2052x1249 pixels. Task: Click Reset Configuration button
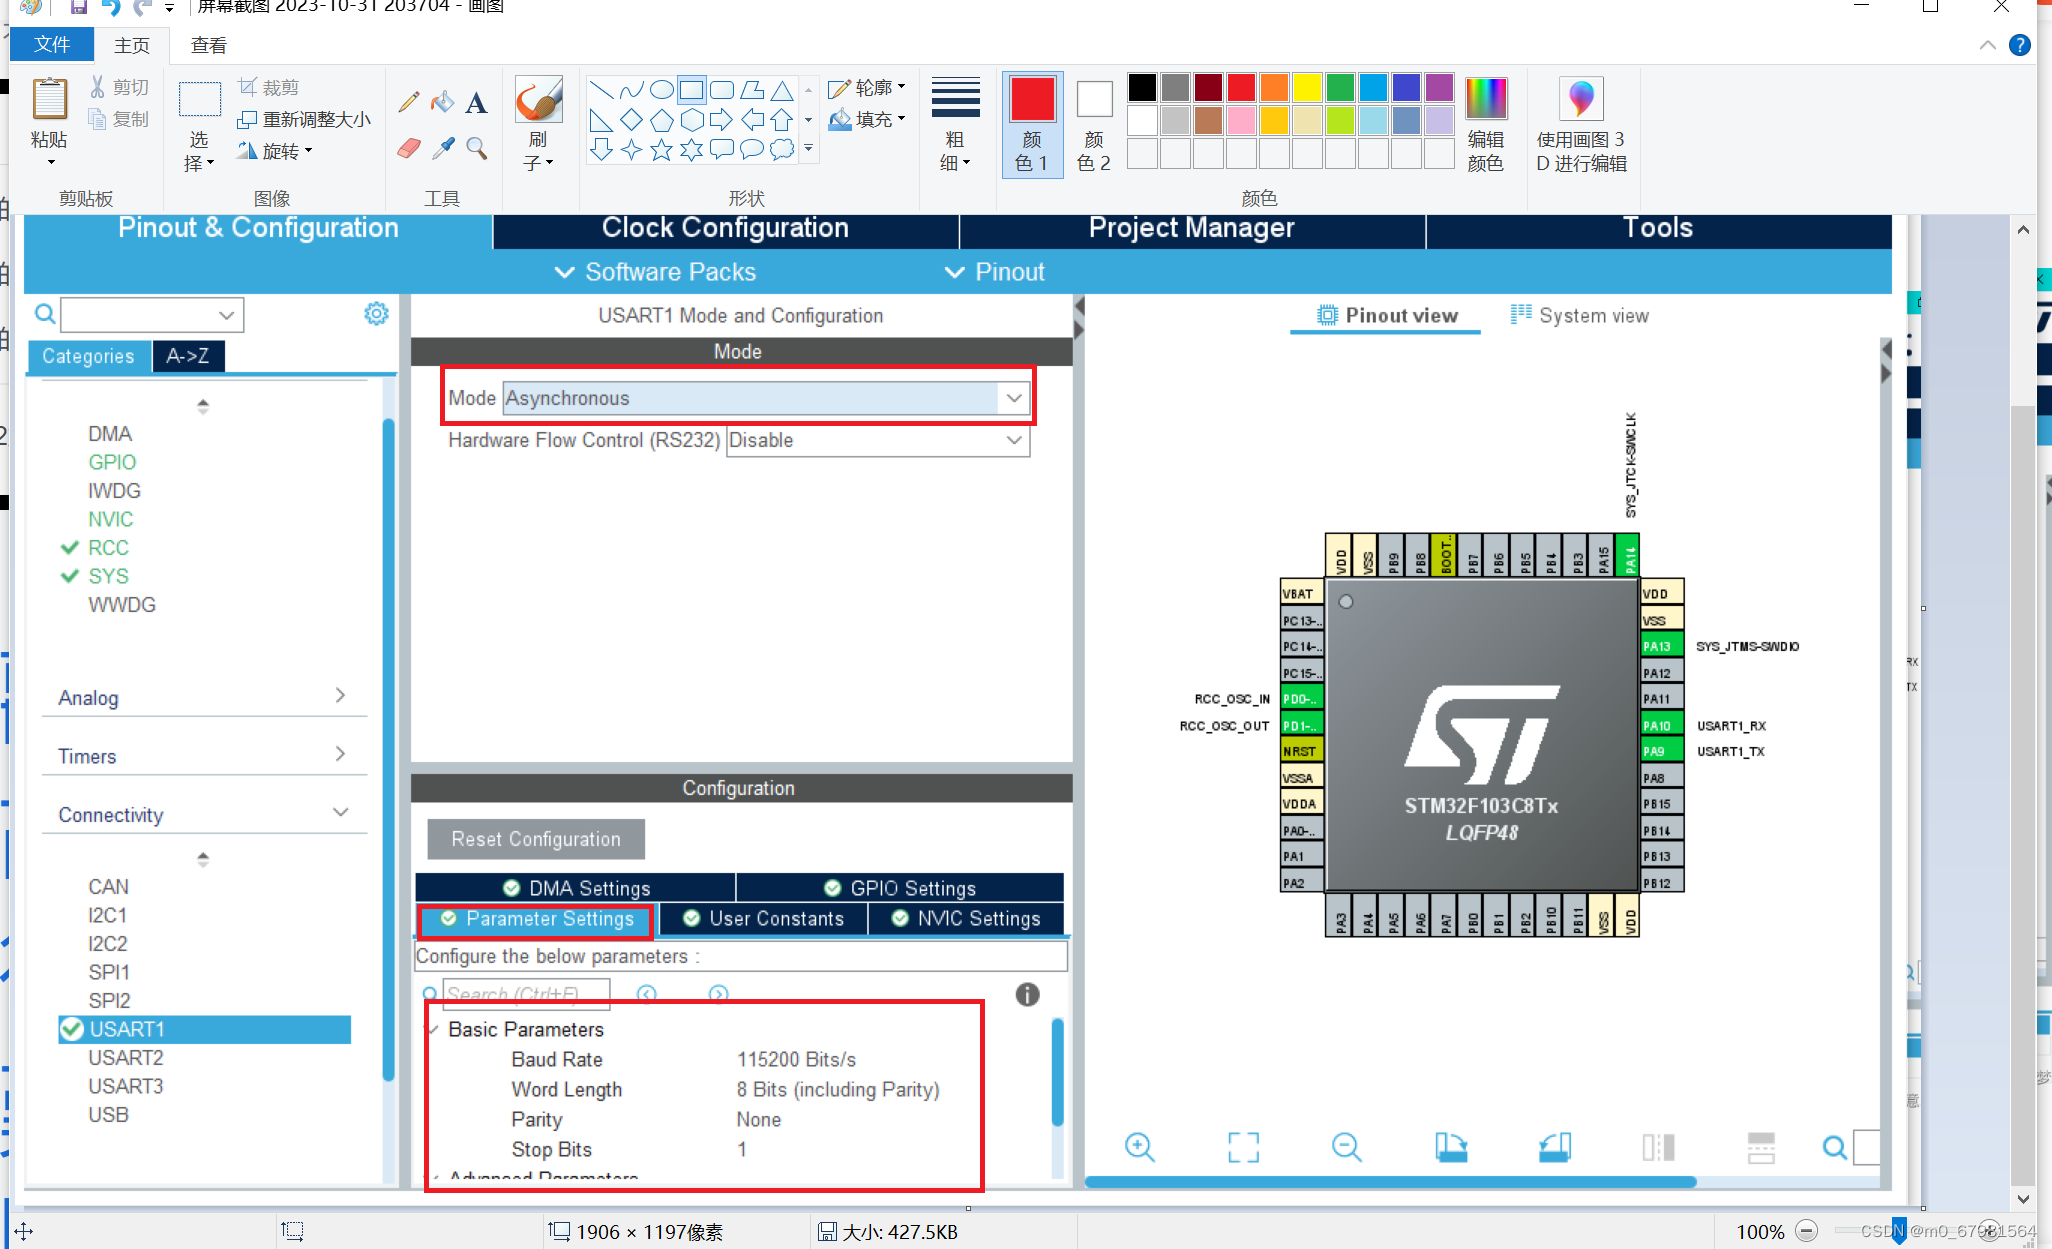coord(536,839)
